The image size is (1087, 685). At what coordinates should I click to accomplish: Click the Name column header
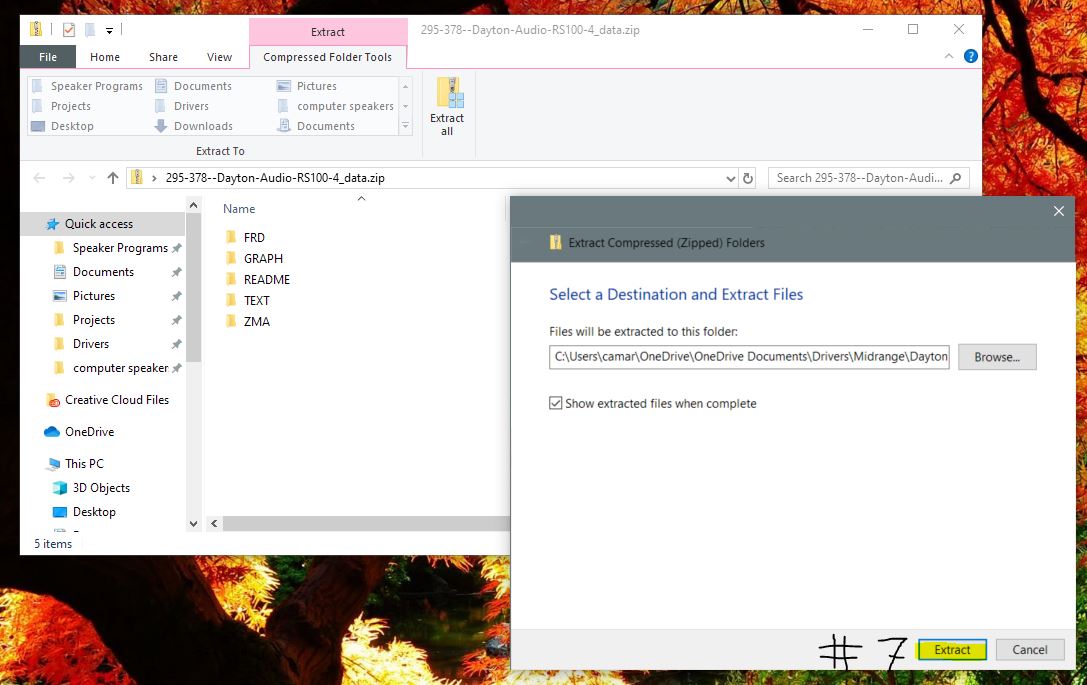point(239,209)
